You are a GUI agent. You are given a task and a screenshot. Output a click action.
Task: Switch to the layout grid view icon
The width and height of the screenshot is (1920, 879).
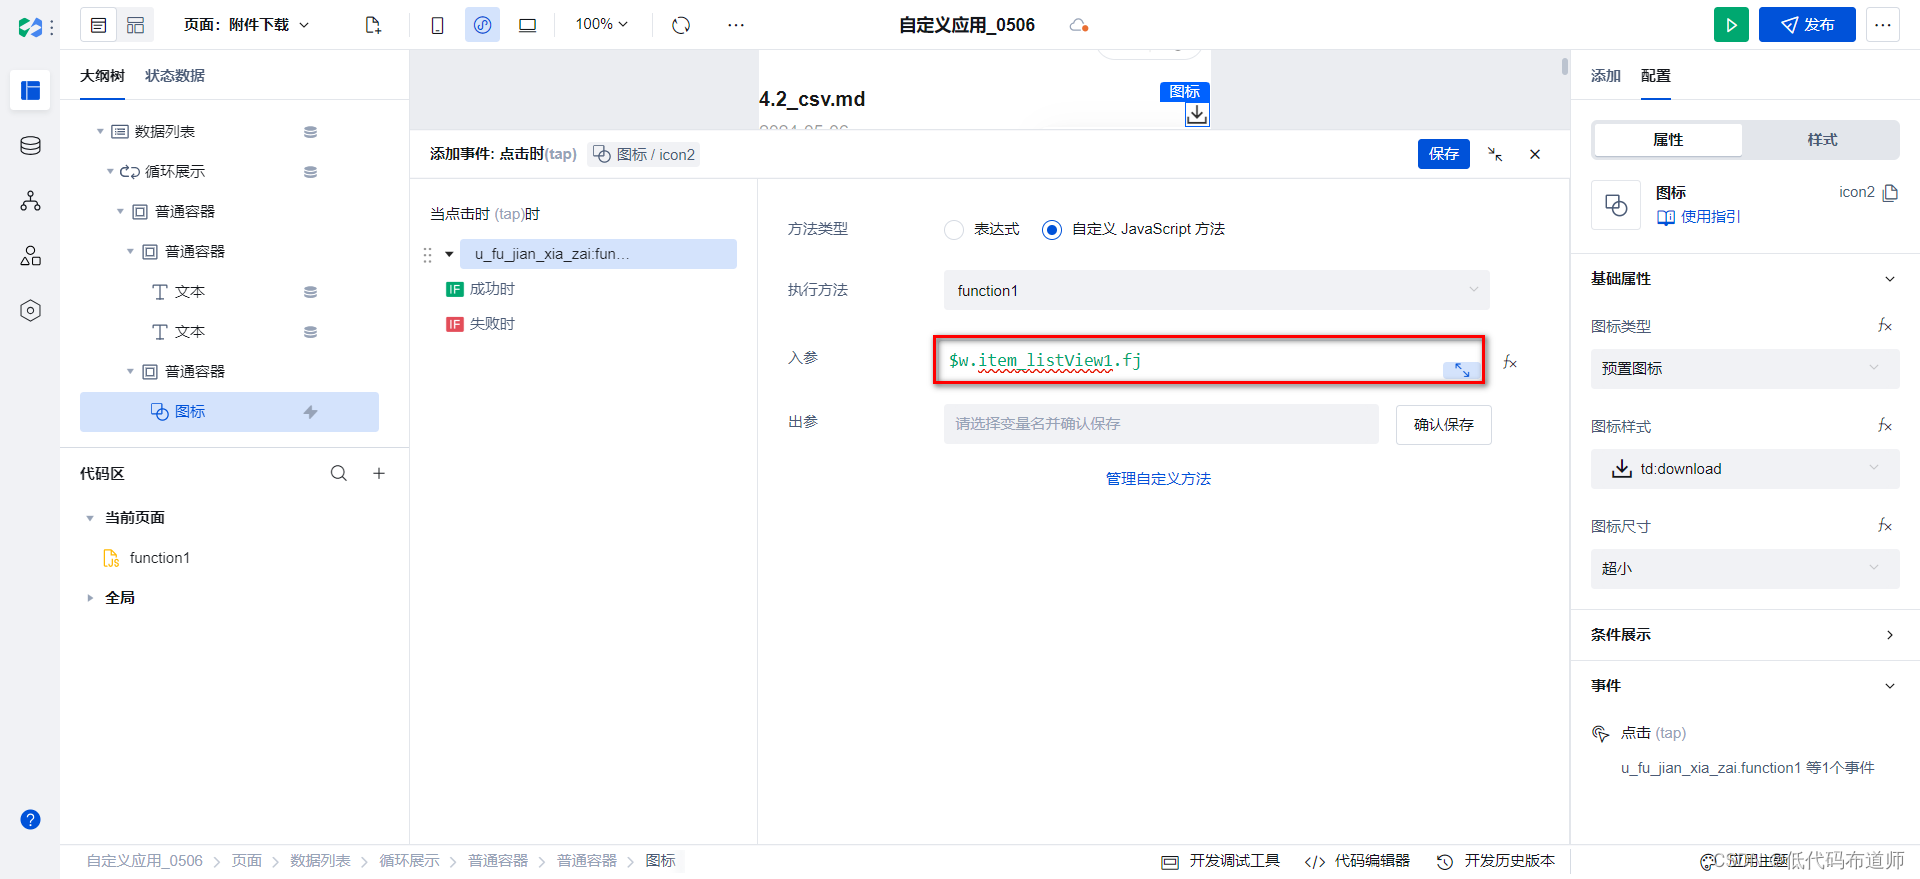click(x=136, y=25)
